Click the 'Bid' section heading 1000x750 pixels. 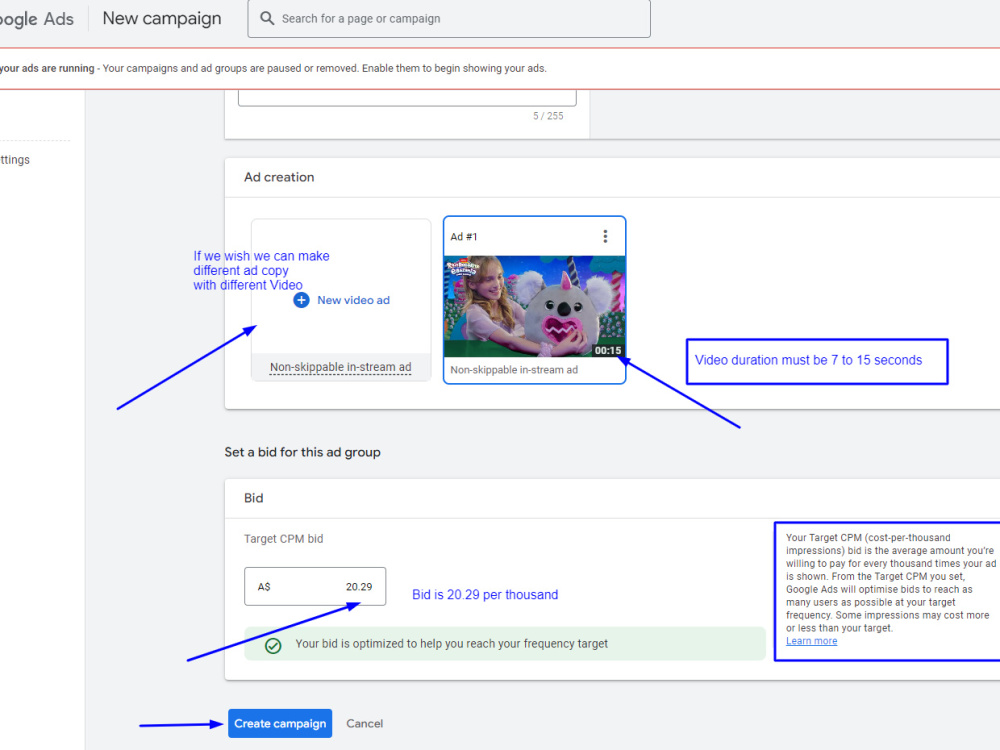coord(253,498)
